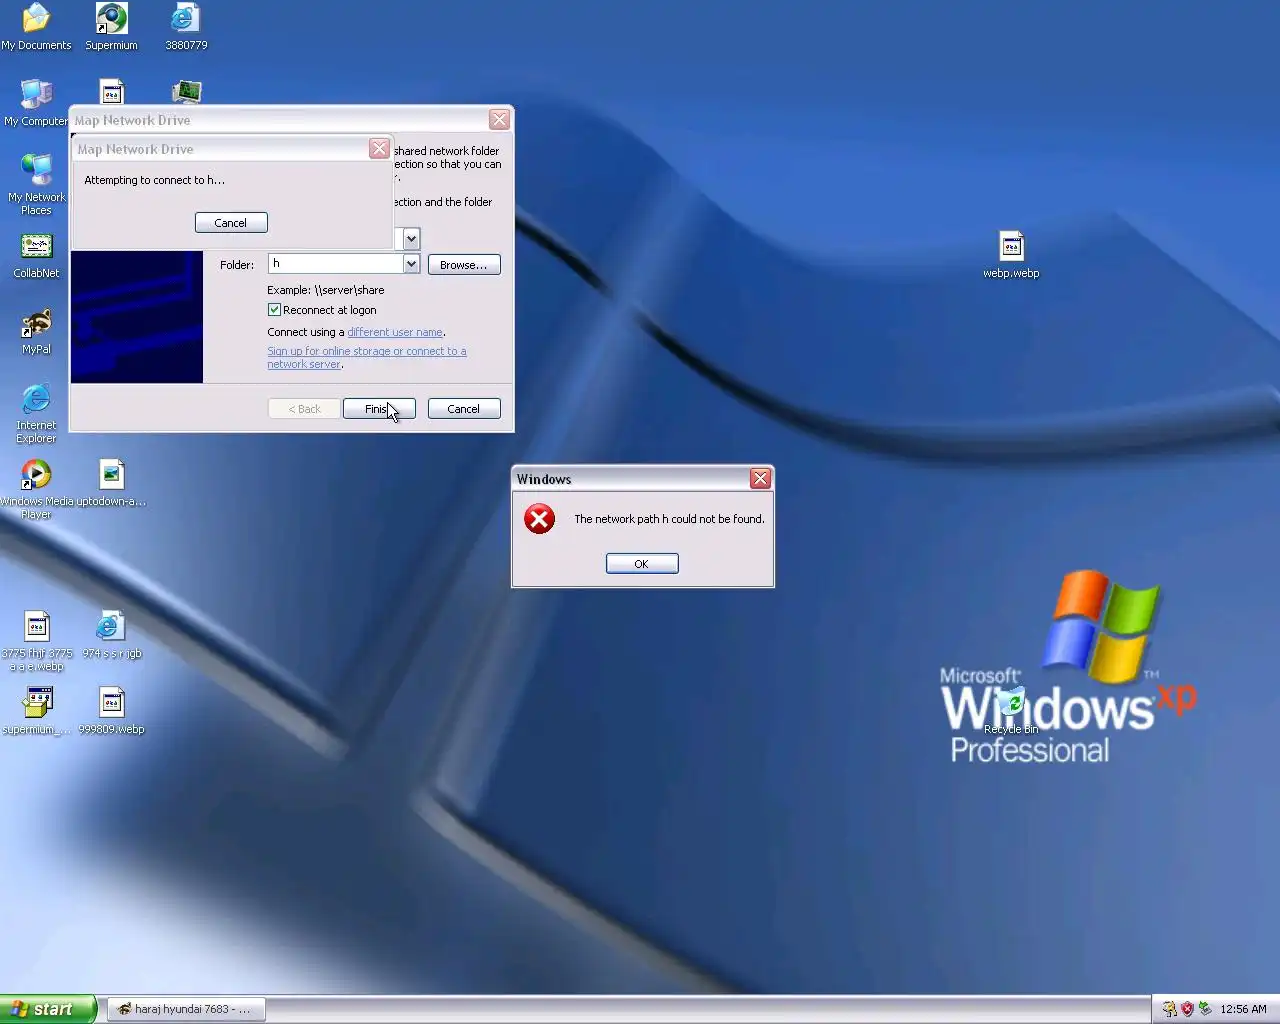Image resolution: width=1280 pixels, height=1024 pixels.
Task: Click the greyed-out Back button
Action: [x=304, y=409]
